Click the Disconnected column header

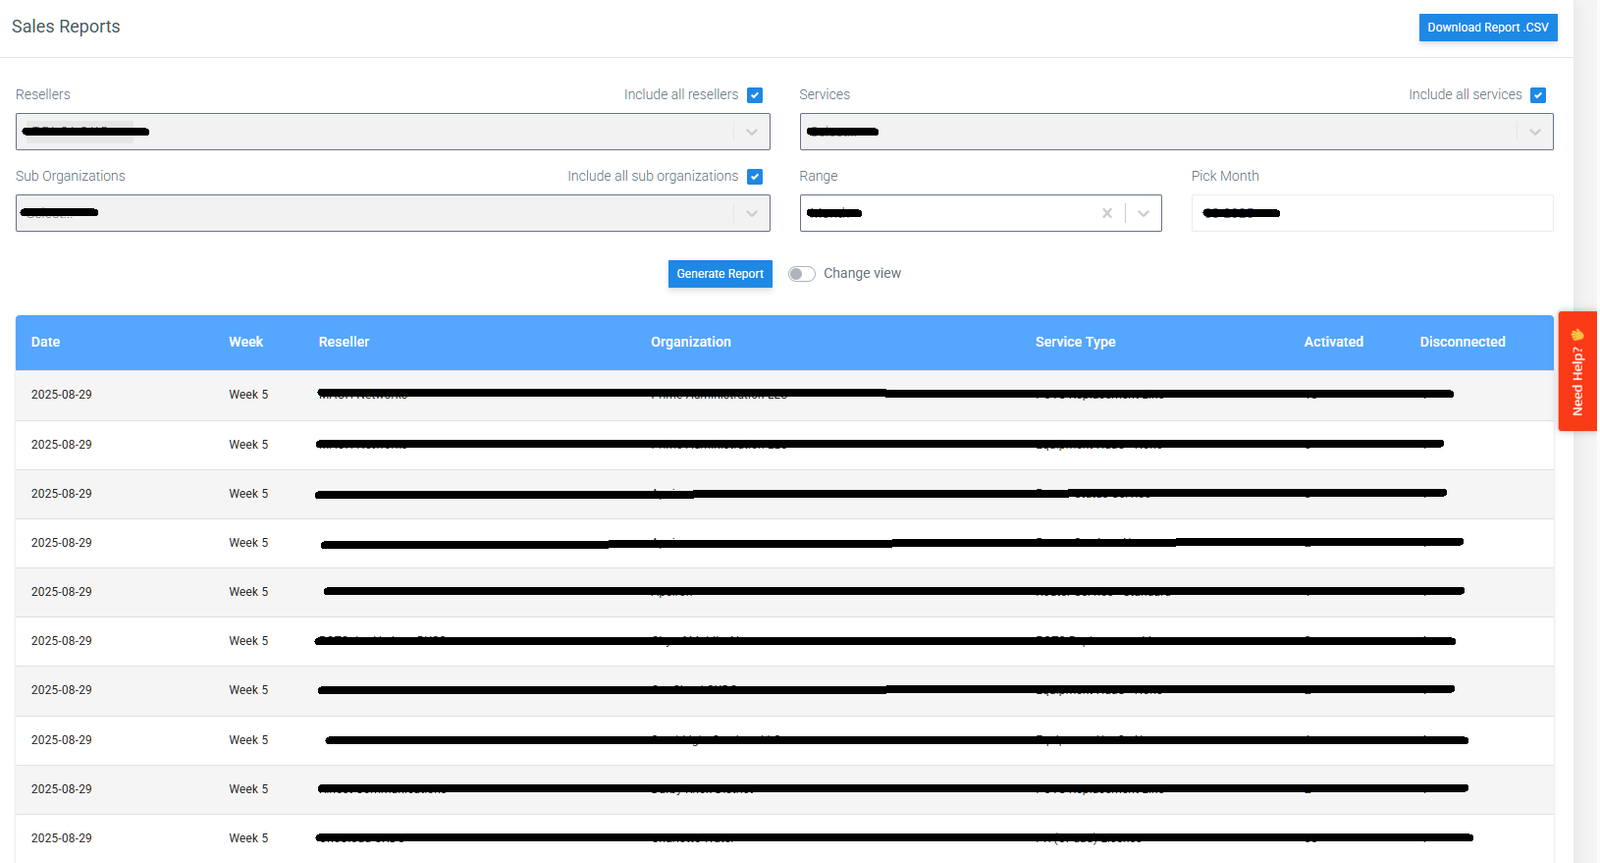[1462, 342]
